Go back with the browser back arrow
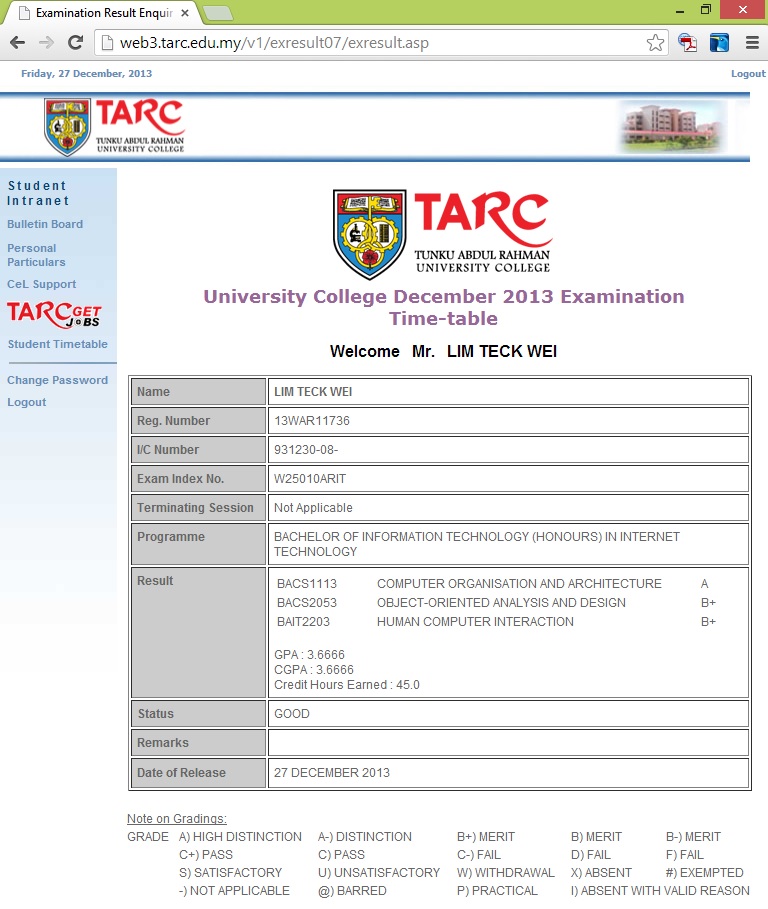 [18, 42]
